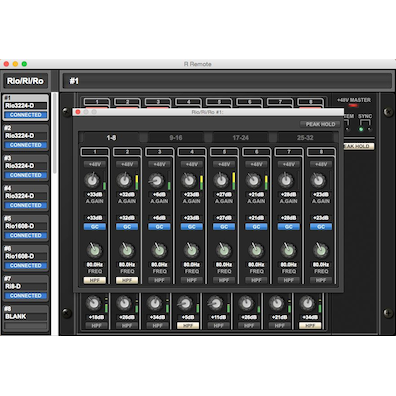Disable the HPF on popup channel 1
Screen dimensions: 396x396
point(95,280)
